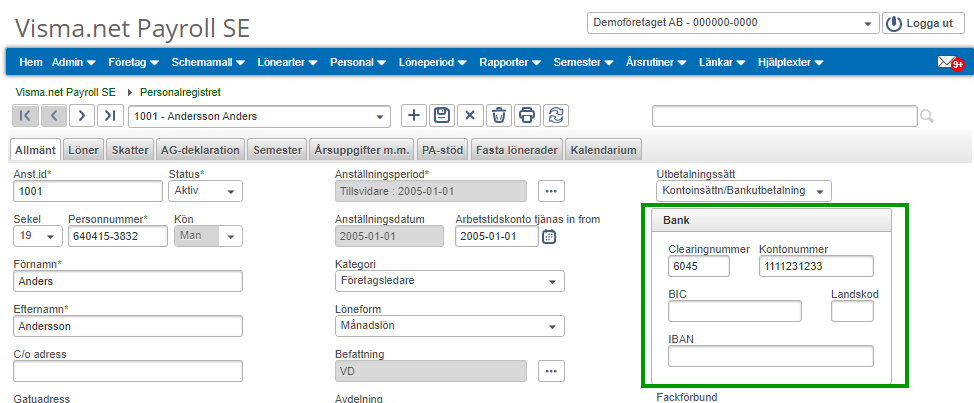Open the mail notifications icon

click(x=950, y=62)
